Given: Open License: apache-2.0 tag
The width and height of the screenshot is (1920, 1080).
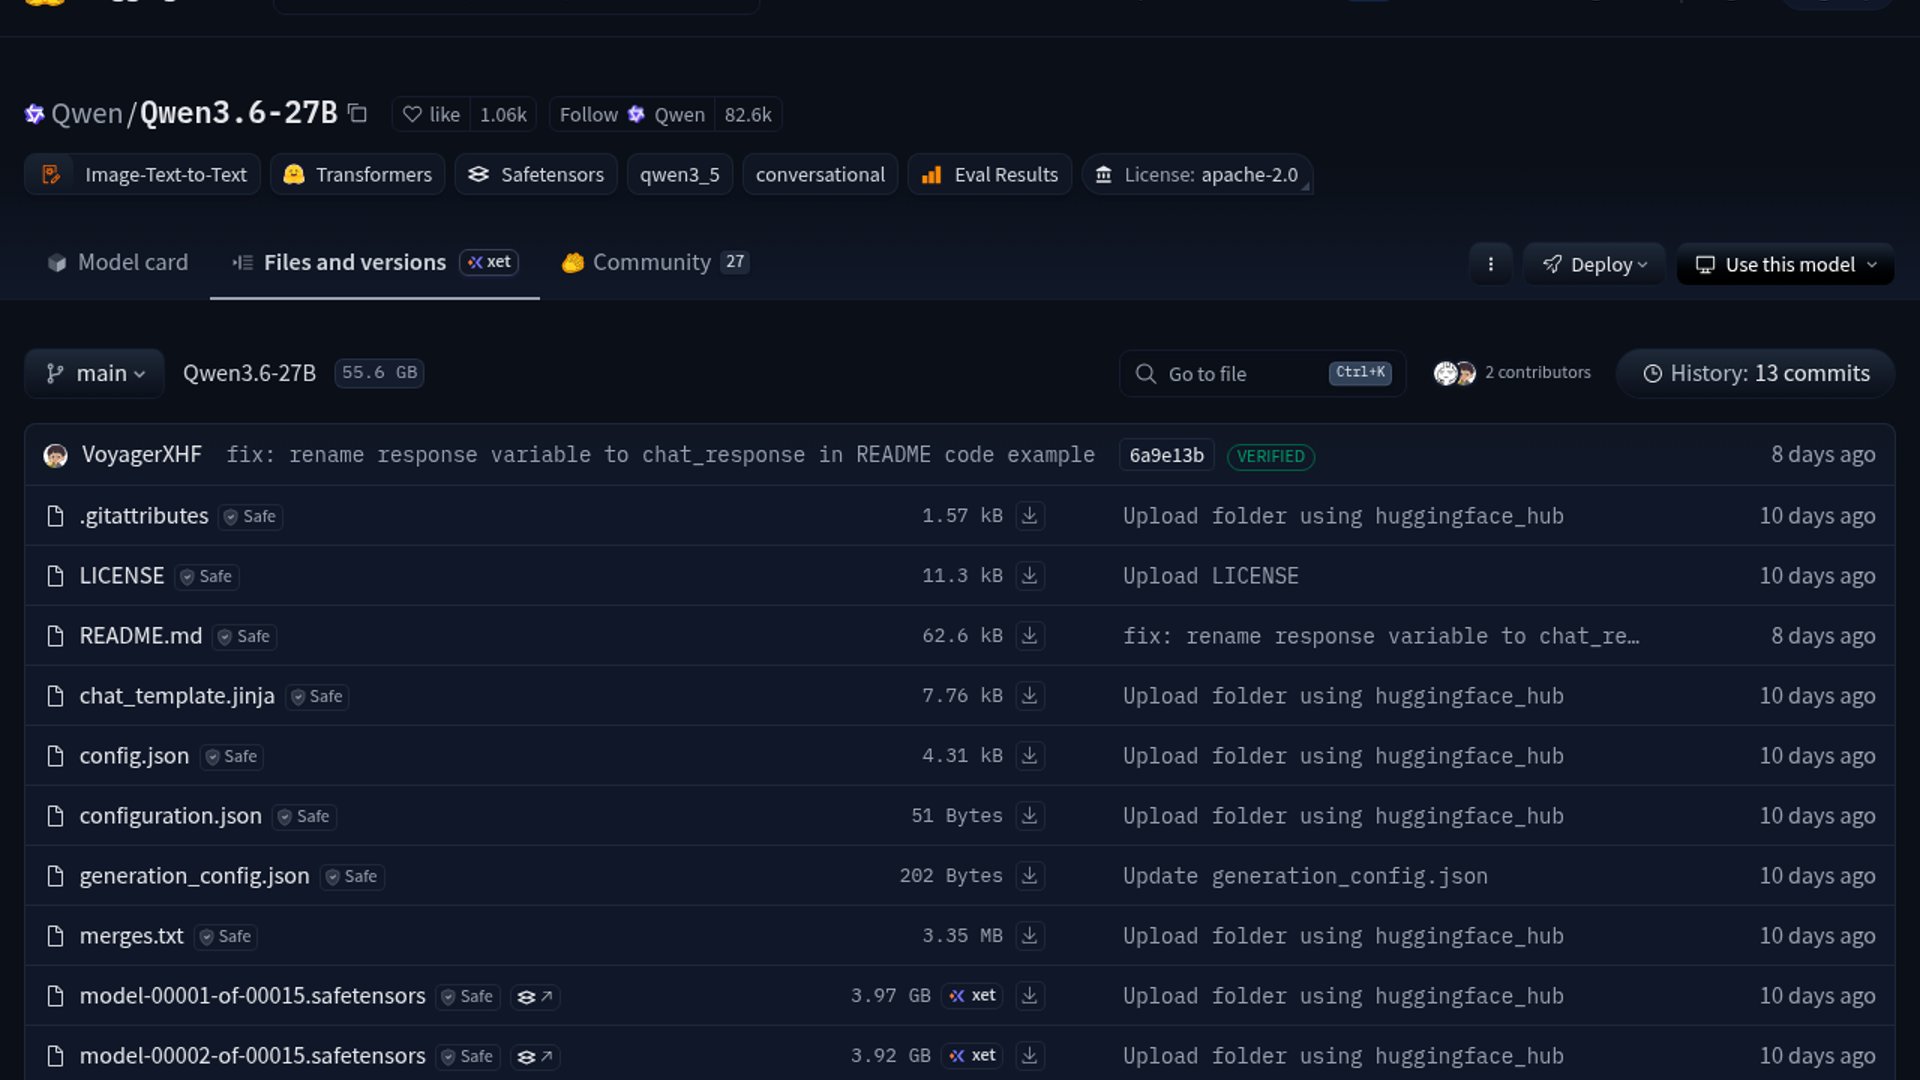Looking at the screenshot, I should point(1197,175).
